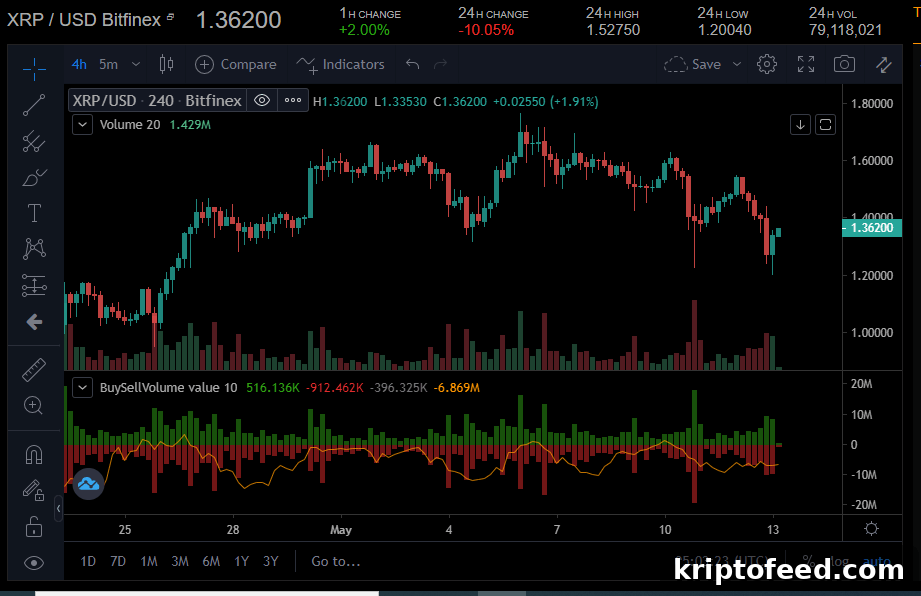921x596 pixels.
Task: Open the cloud publish floating button
Action: click(x=88, y=484)
